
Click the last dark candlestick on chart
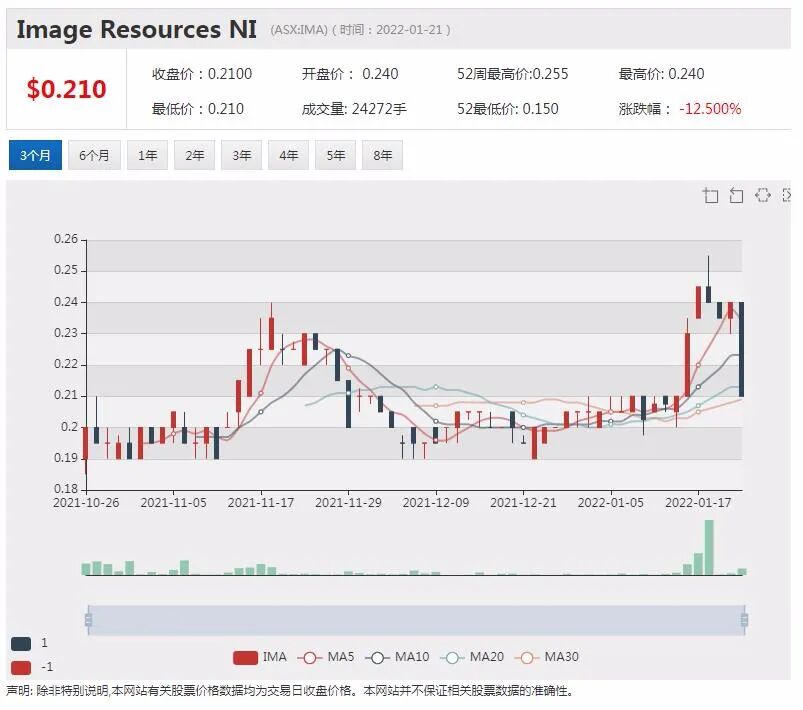[x=741, y=349]
